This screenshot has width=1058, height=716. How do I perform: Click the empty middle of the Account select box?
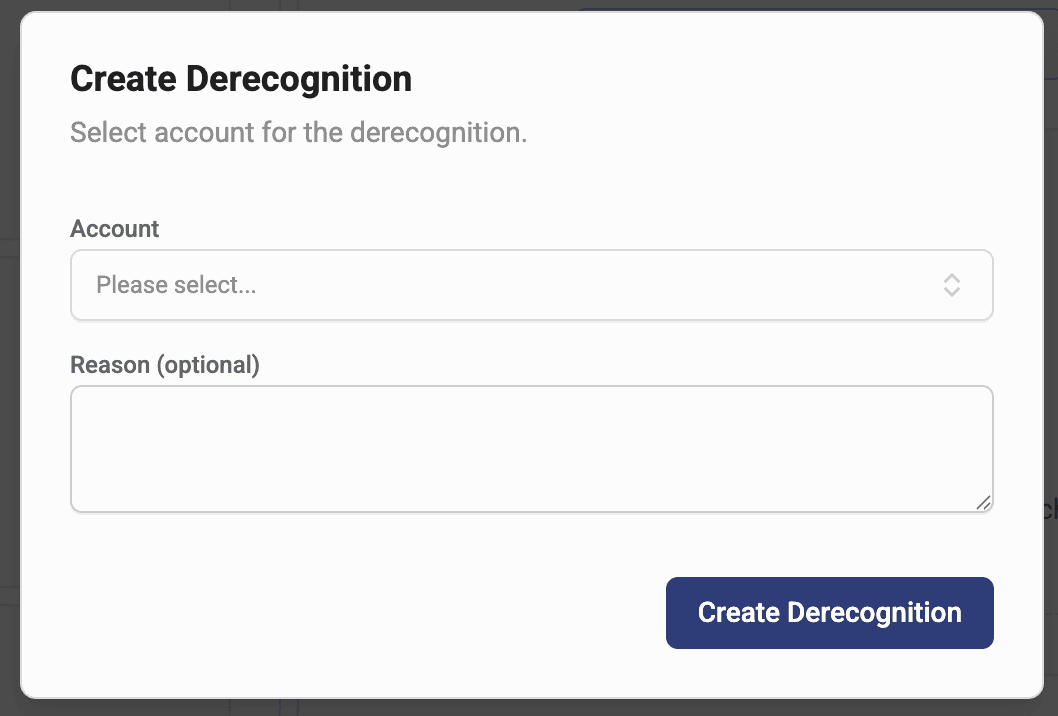600,285
